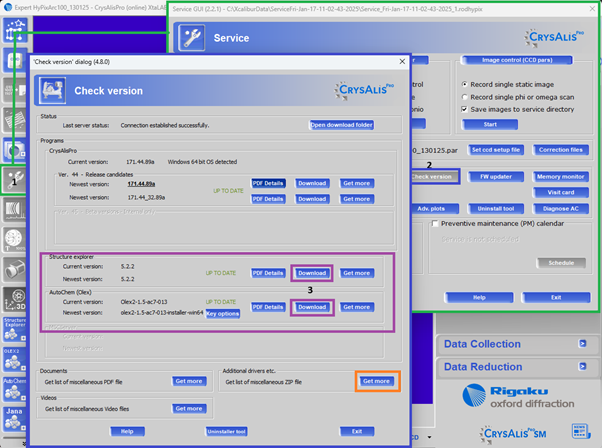Open the Data Collection section
The image size is (602, 448).
[482, 344]
